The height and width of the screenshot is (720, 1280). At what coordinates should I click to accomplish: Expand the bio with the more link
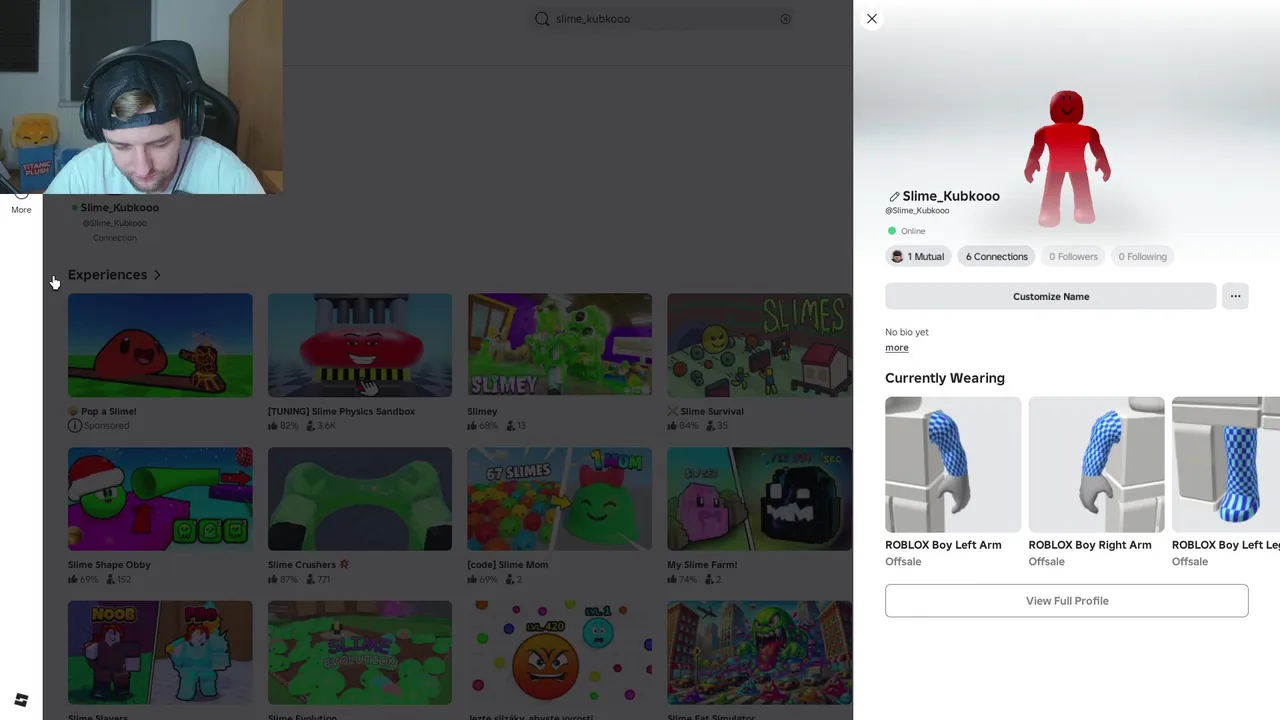coord(896,348)
